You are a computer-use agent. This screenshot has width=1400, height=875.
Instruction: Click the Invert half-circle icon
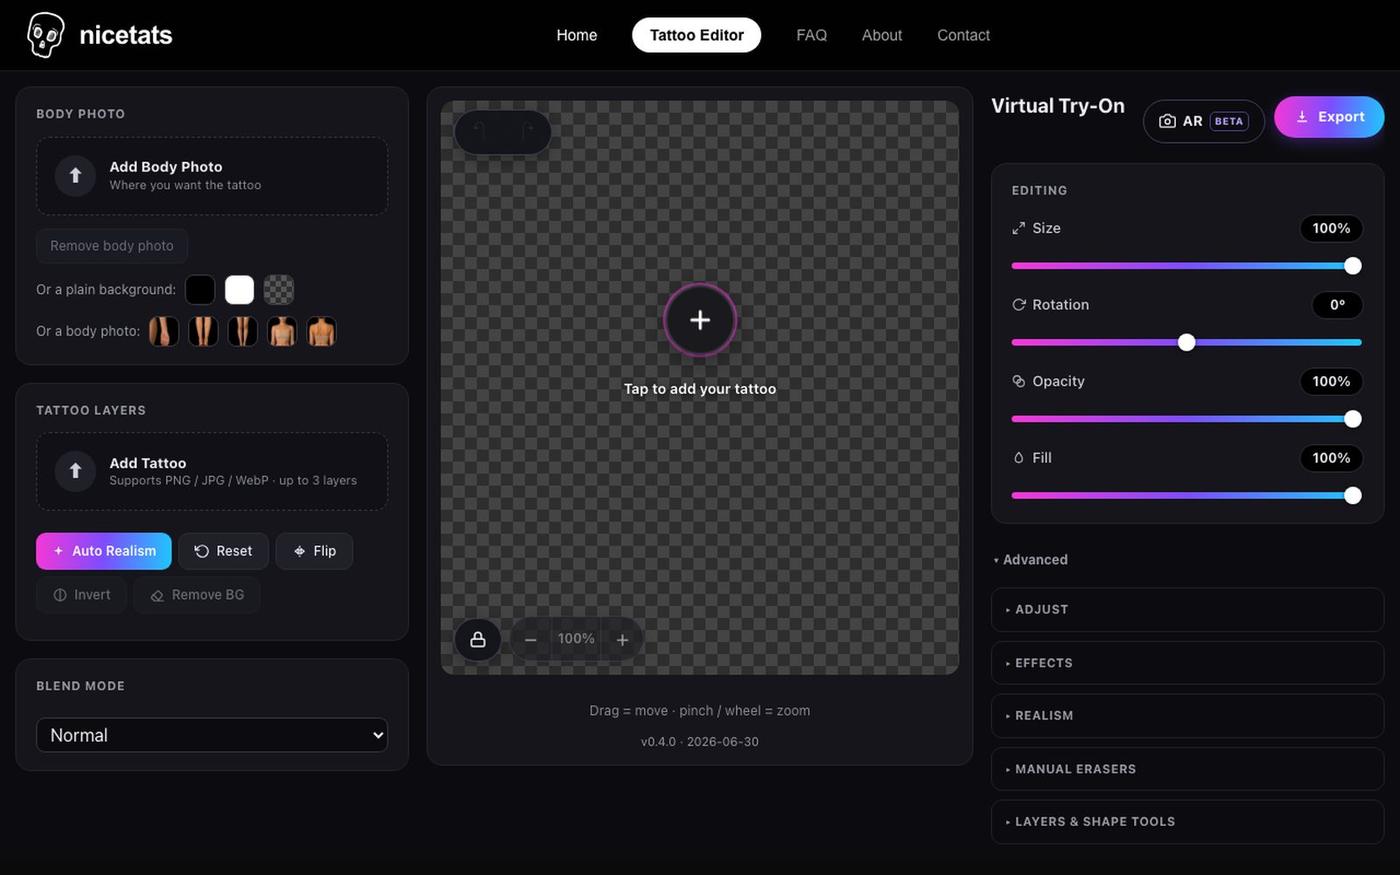coord(60,595)
